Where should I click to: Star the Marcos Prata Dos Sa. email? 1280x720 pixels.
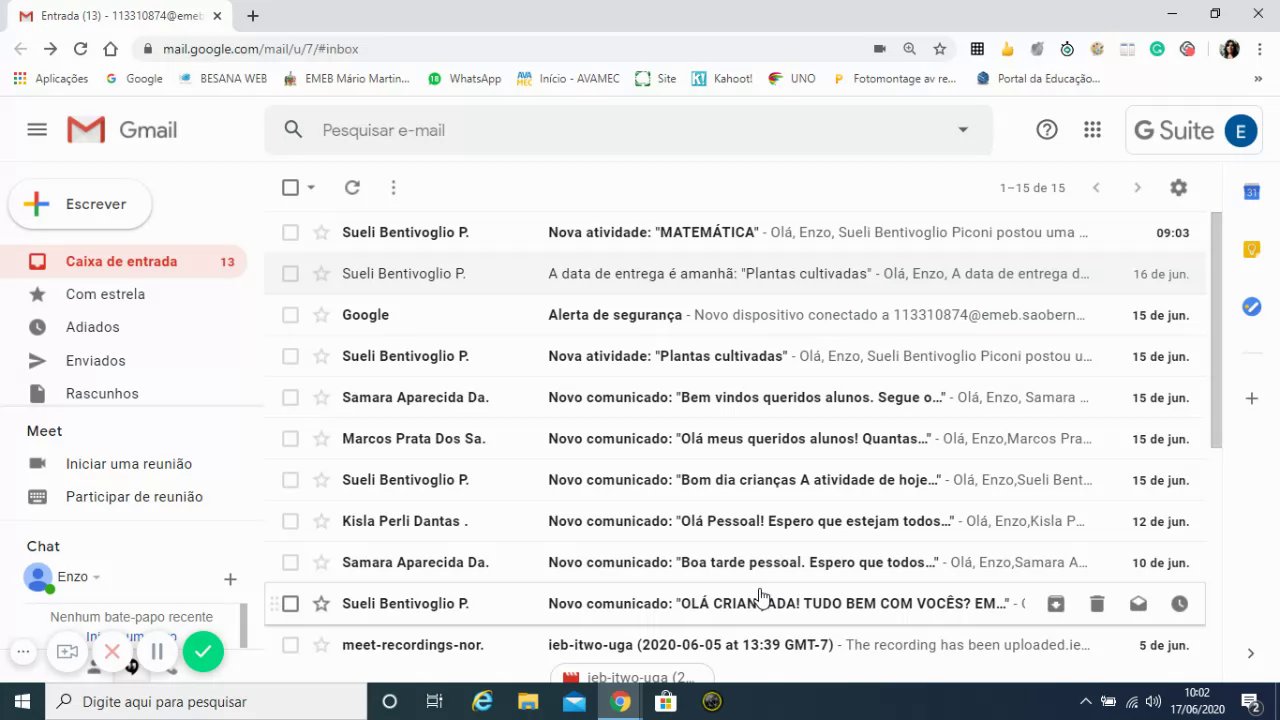[x=321, y=439]
